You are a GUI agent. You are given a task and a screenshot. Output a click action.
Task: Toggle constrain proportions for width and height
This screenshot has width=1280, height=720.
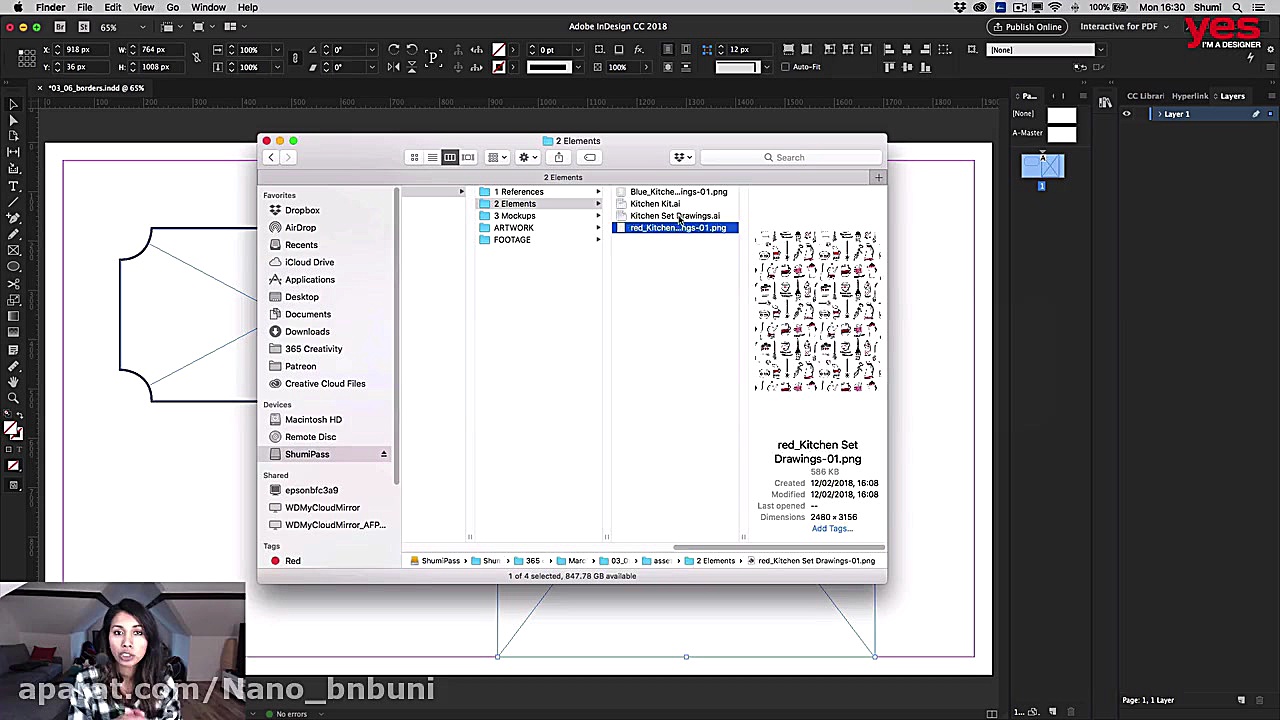(197, 58)
